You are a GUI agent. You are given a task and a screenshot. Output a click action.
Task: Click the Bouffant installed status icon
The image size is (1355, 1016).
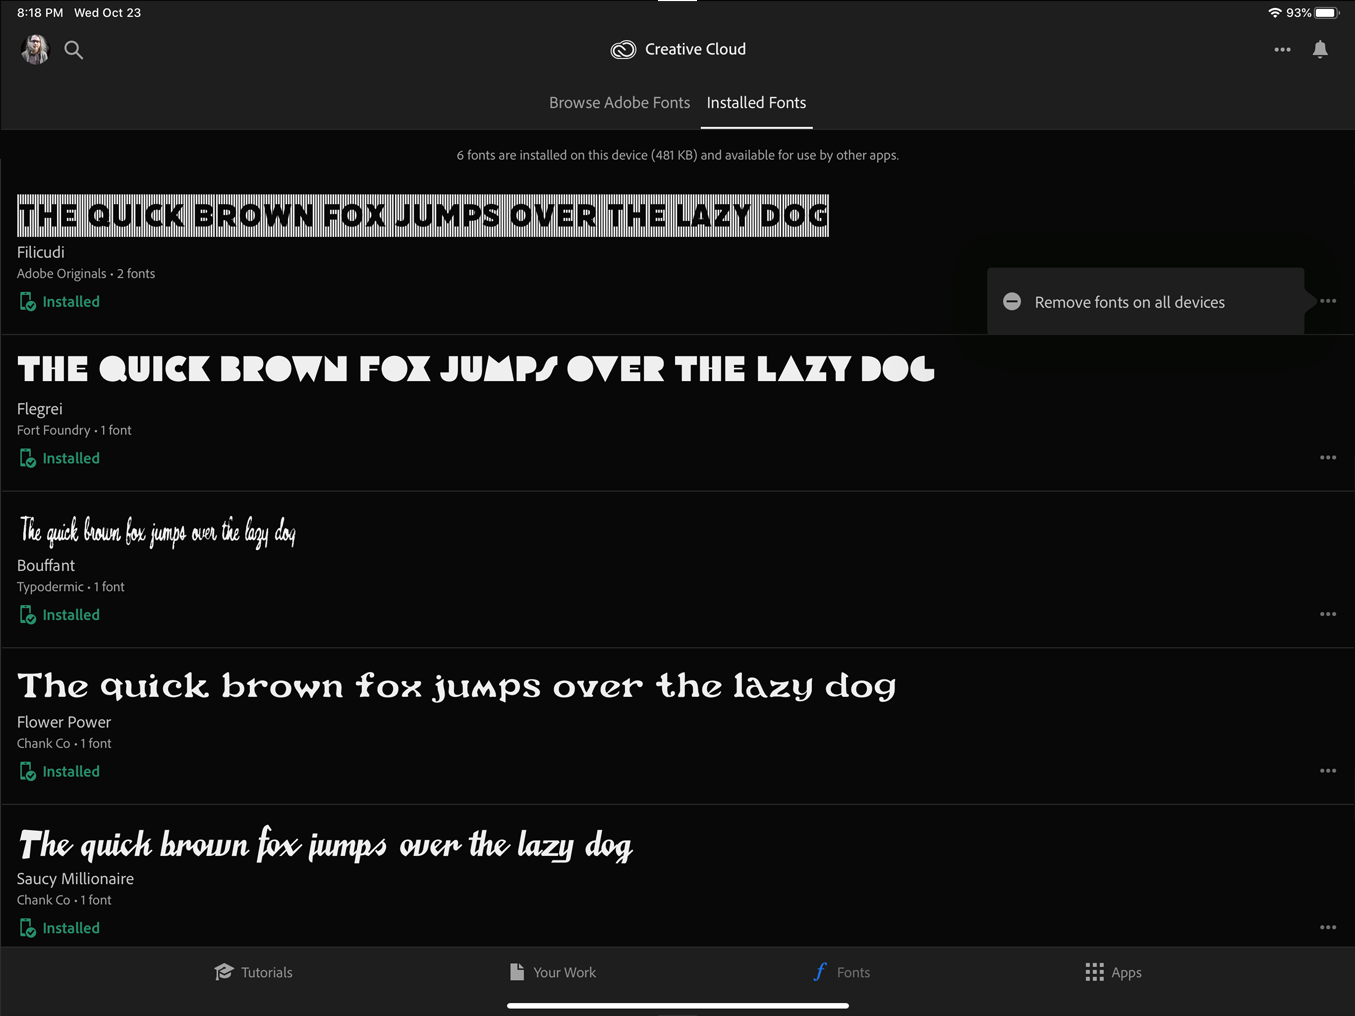point(28,615)
